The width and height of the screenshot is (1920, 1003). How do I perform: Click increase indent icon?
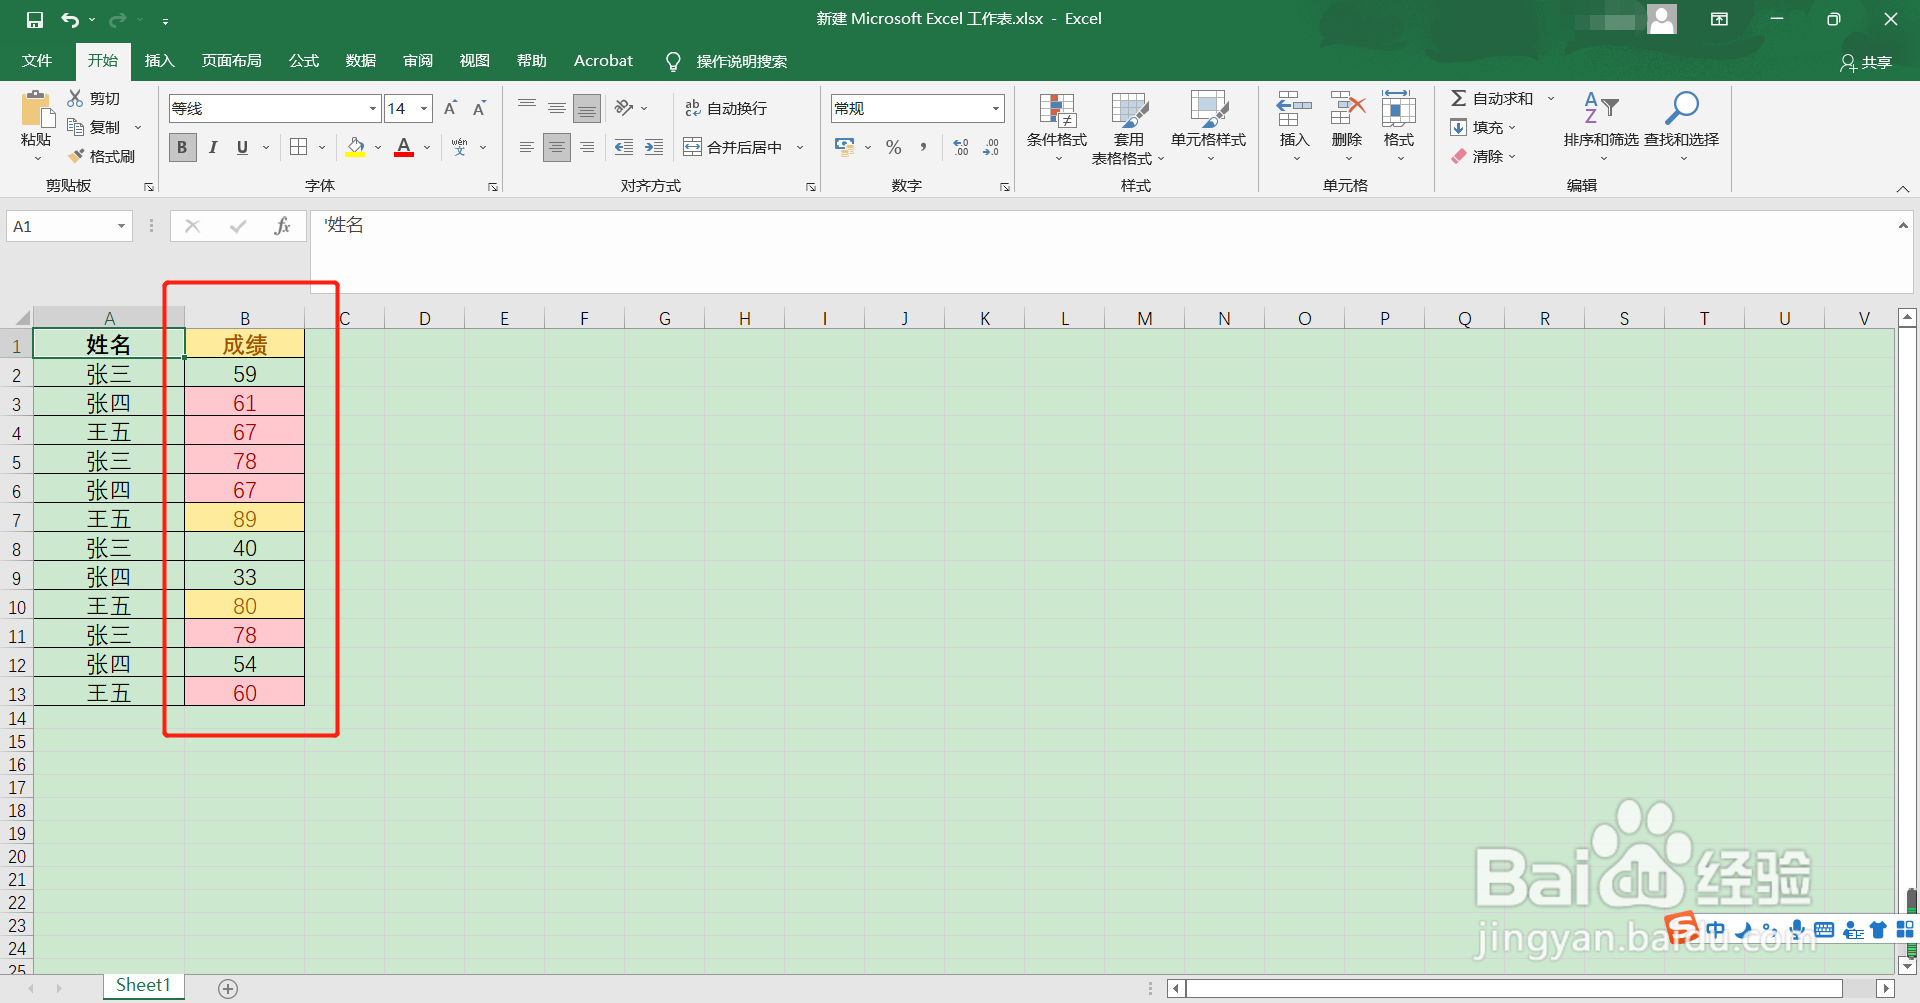(654, 147)
